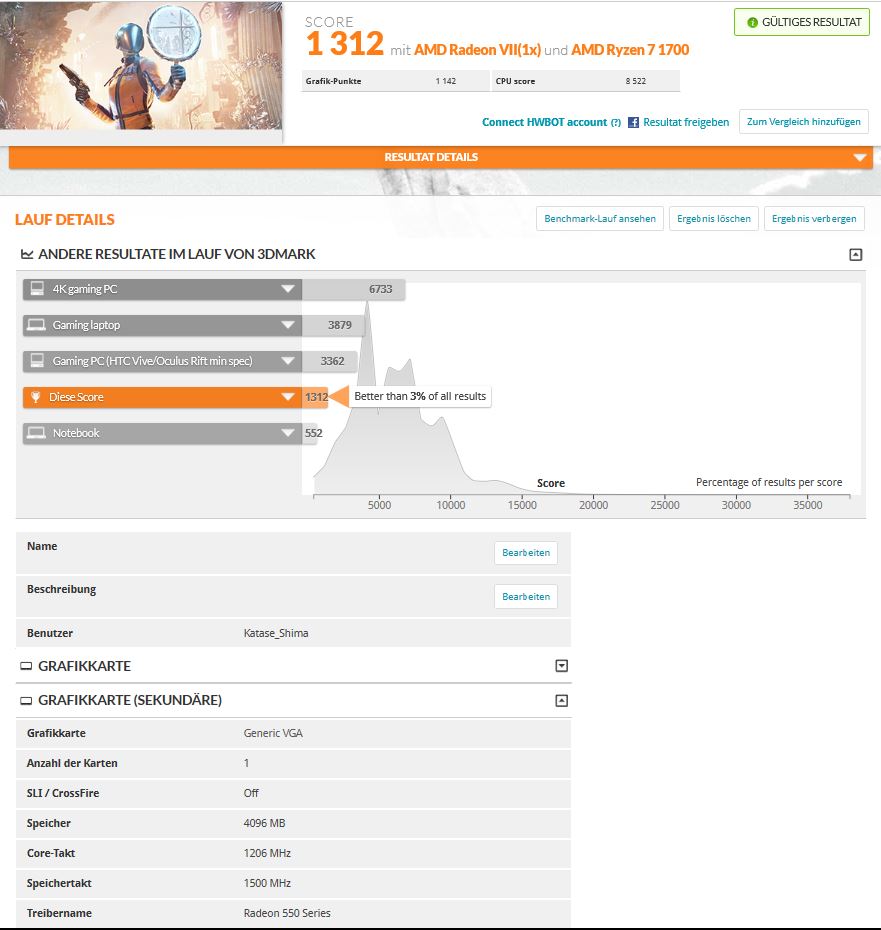The height and width of the screenshot is (930, 881).
Task: Click the Radeon 550 Series driver name
Action: tap(287, 913)
